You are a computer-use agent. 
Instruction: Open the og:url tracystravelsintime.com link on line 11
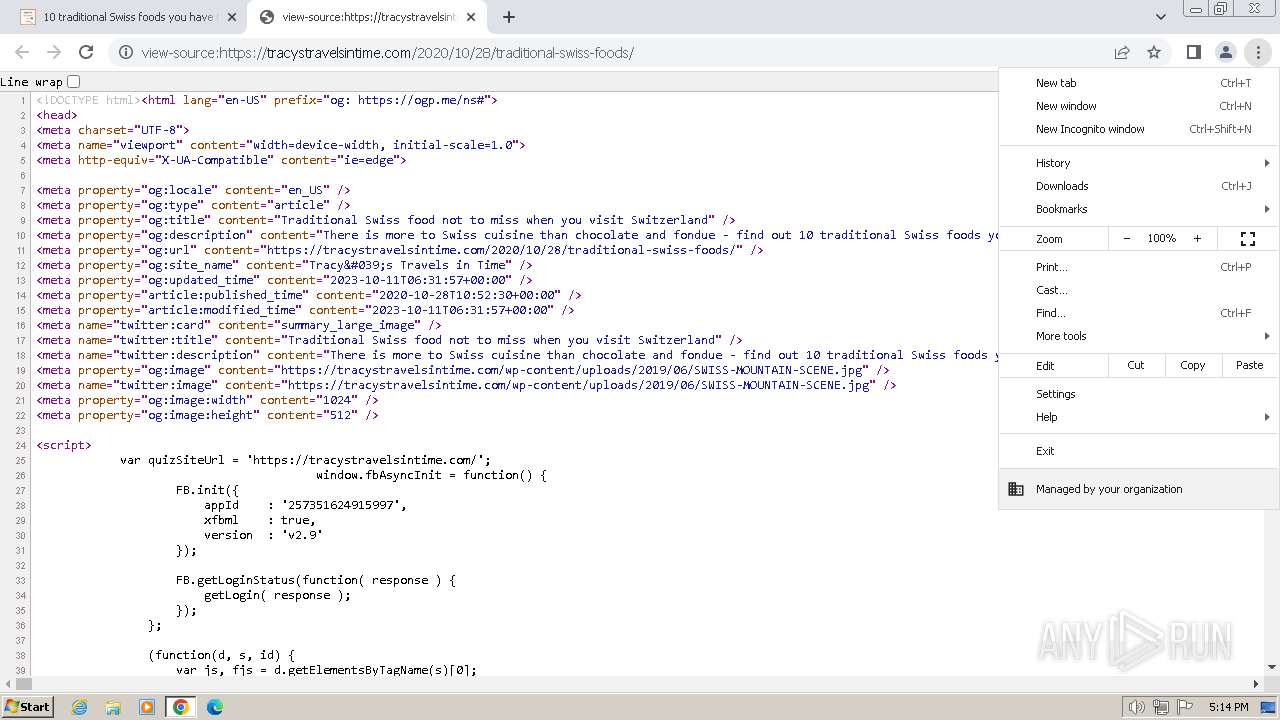[x=503, y=250]
